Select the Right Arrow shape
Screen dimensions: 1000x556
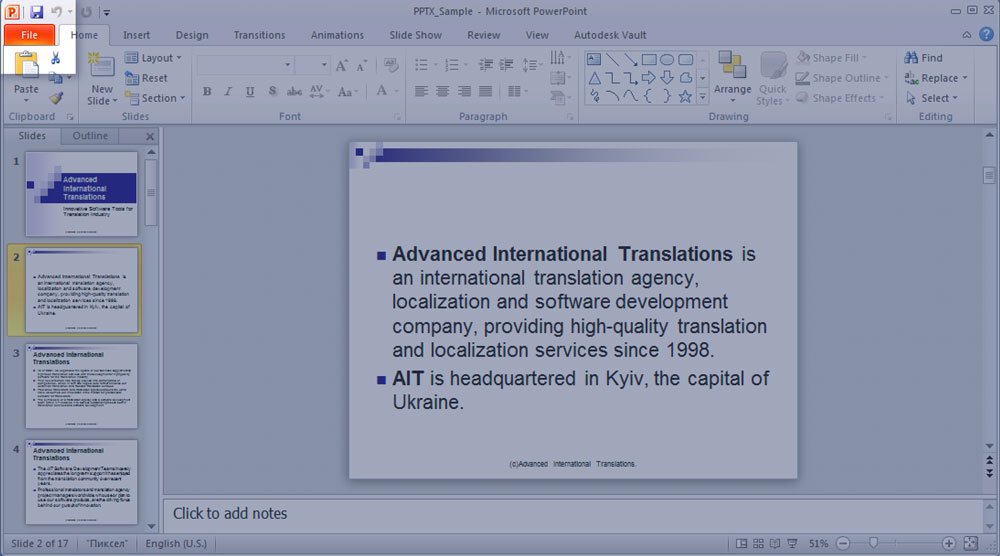coord(649,78)
